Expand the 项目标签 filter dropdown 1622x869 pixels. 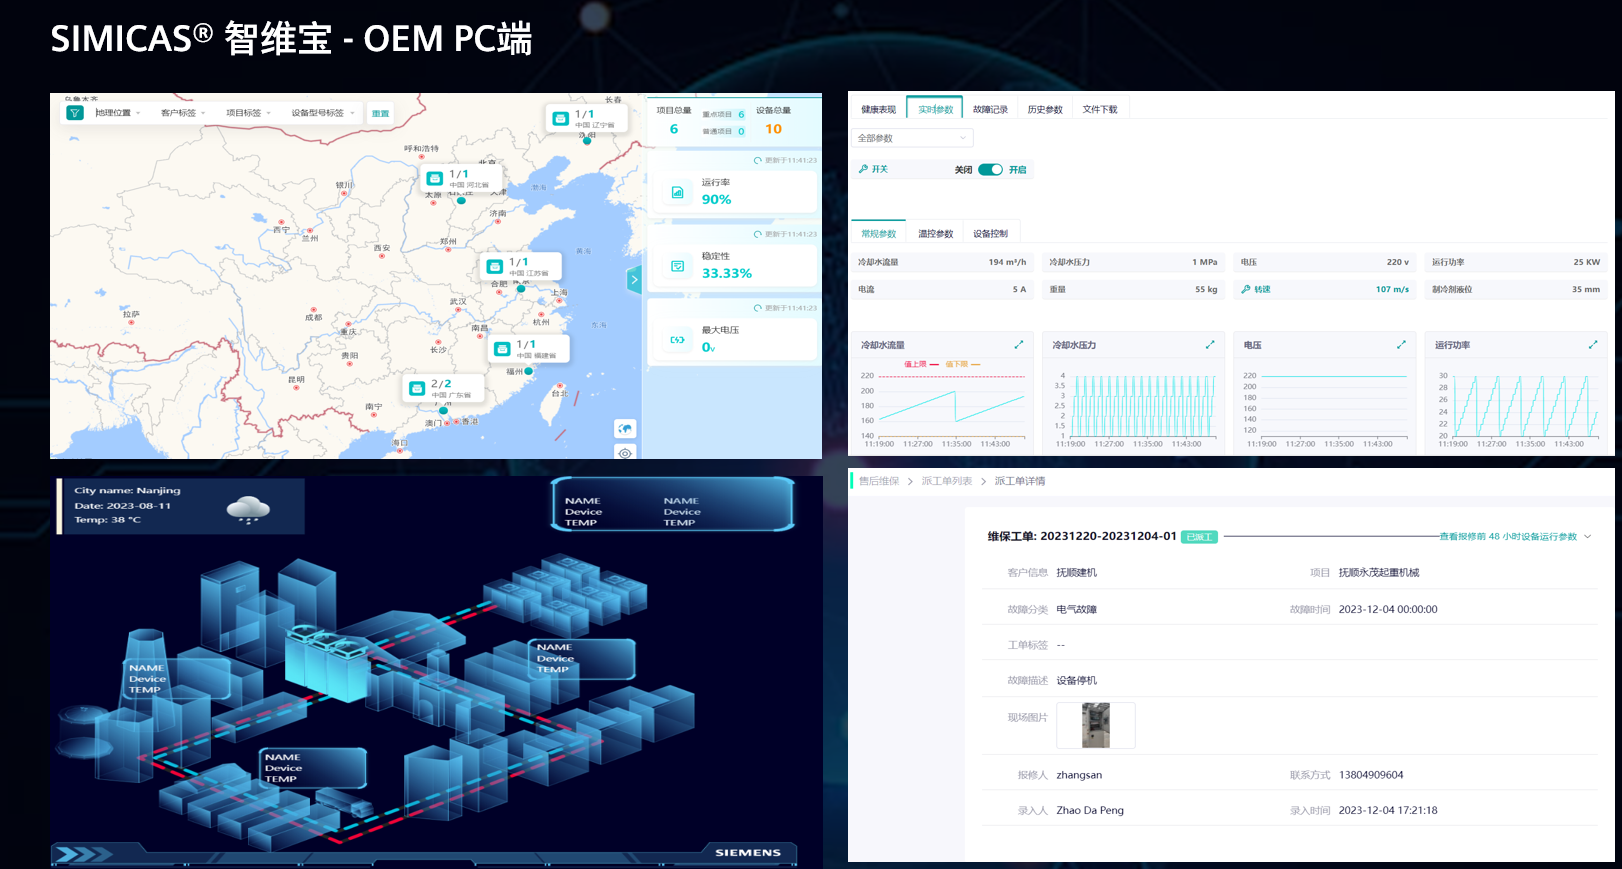[x=248, y=113]
